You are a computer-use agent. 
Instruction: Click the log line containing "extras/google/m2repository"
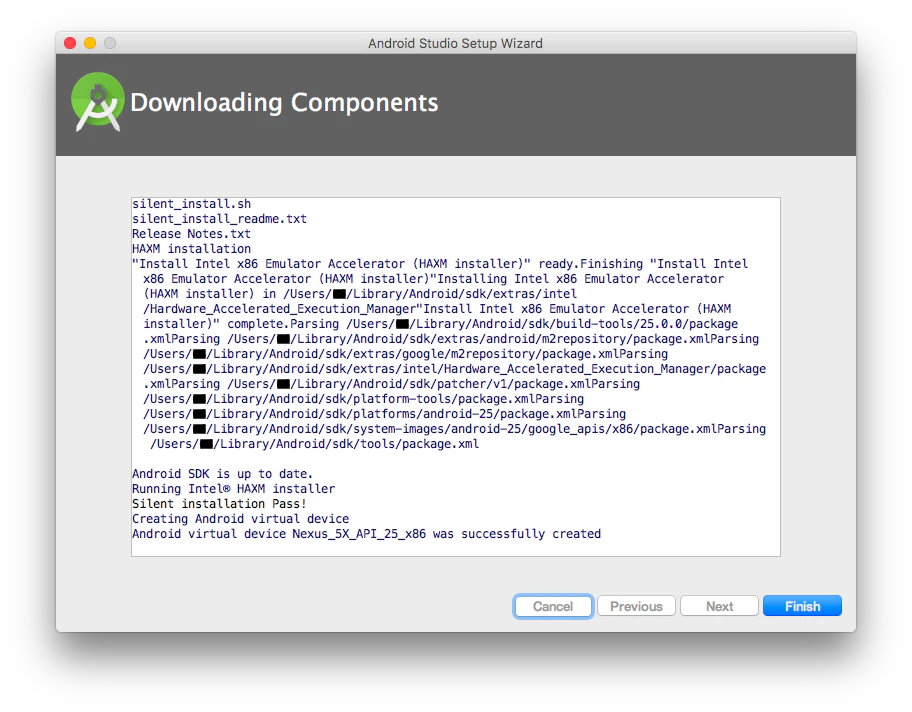(405, 354)
